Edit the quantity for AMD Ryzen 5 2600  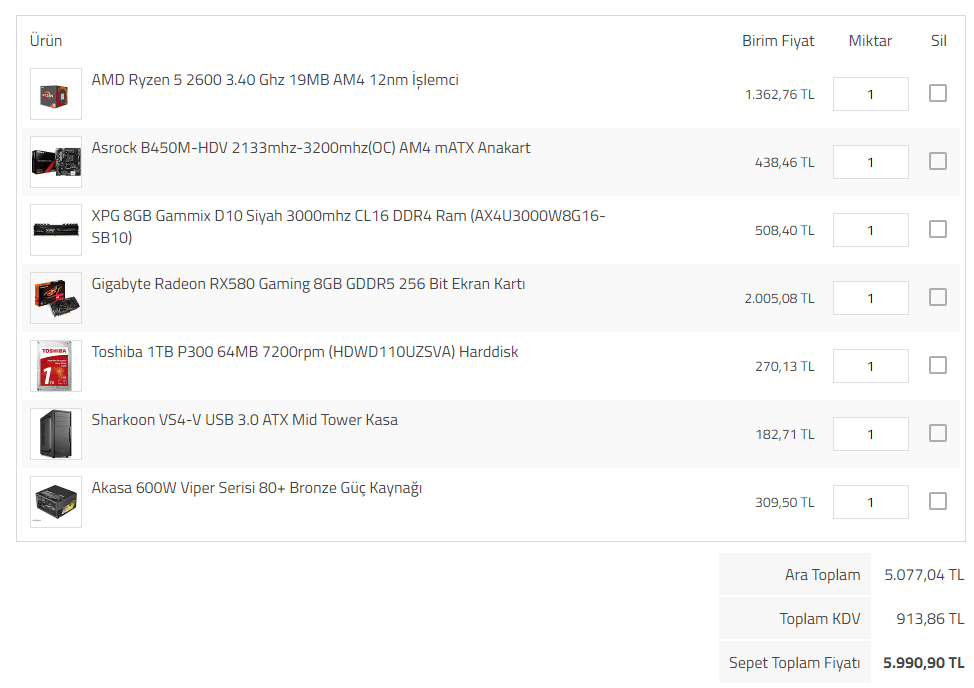(870, 94)
